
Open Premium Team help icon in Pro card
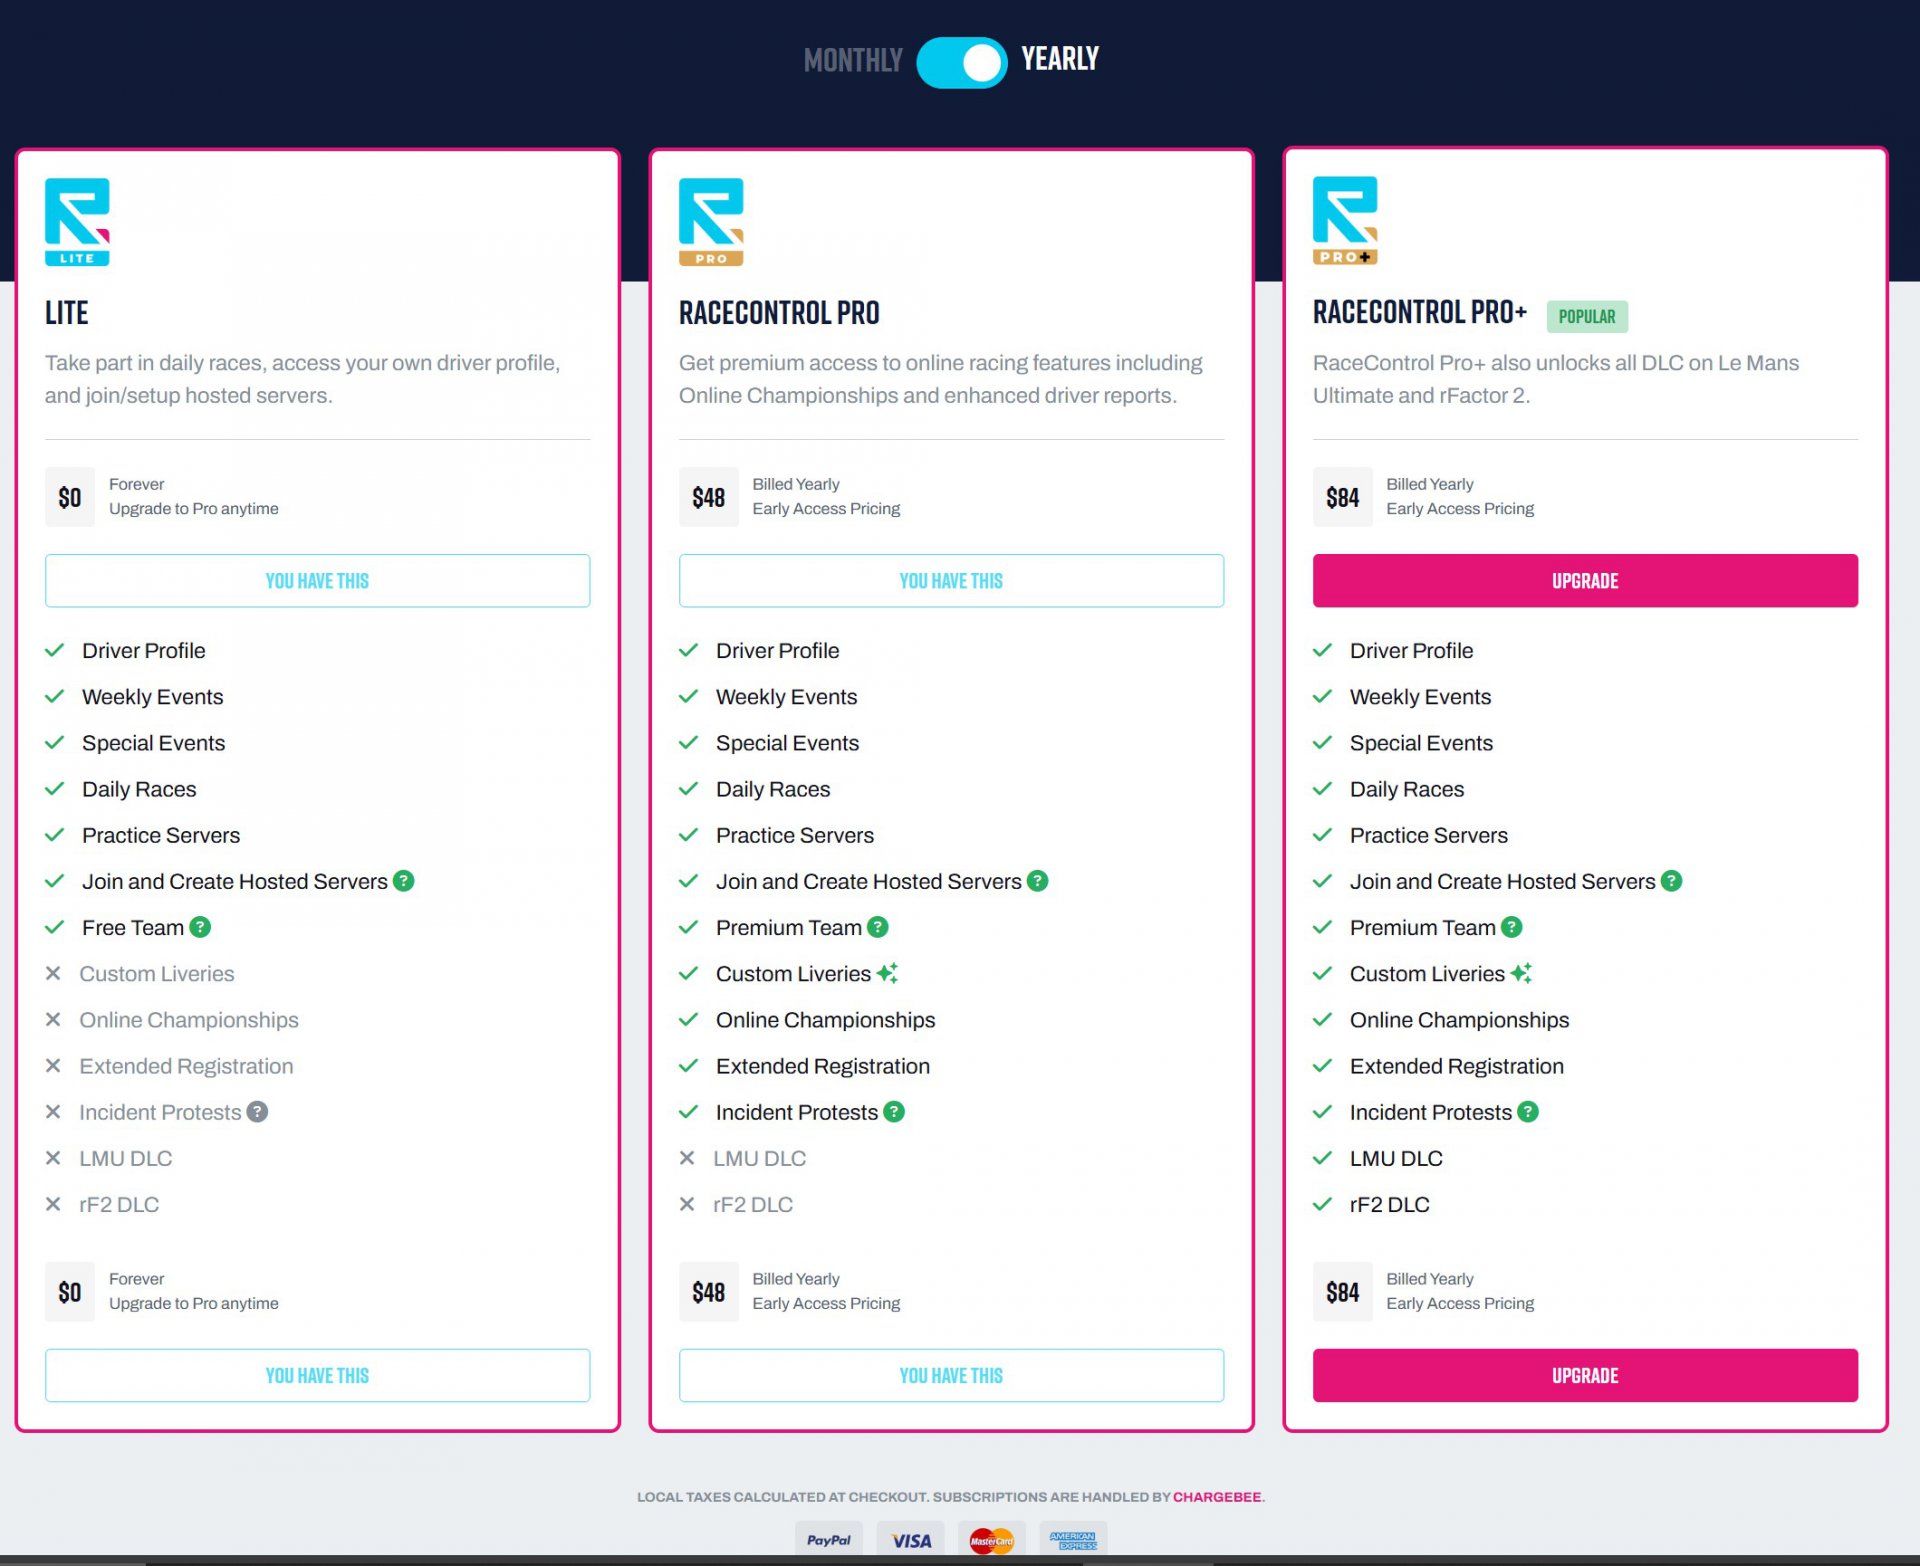pyautogui.click(x=877, y=927)
